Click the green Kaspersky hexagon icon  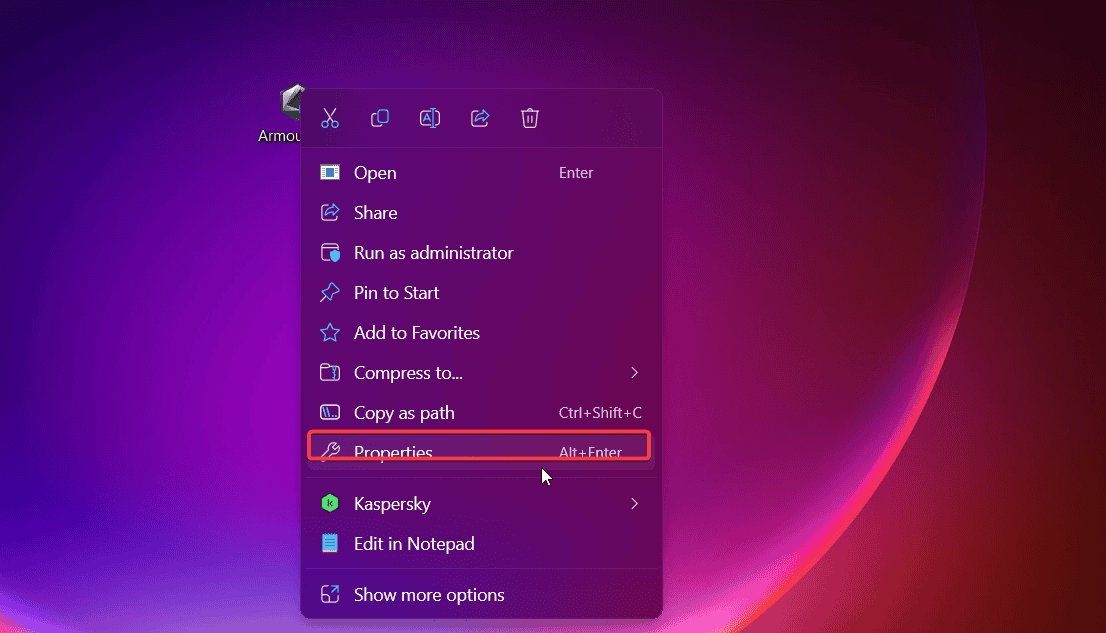point(329,503)
